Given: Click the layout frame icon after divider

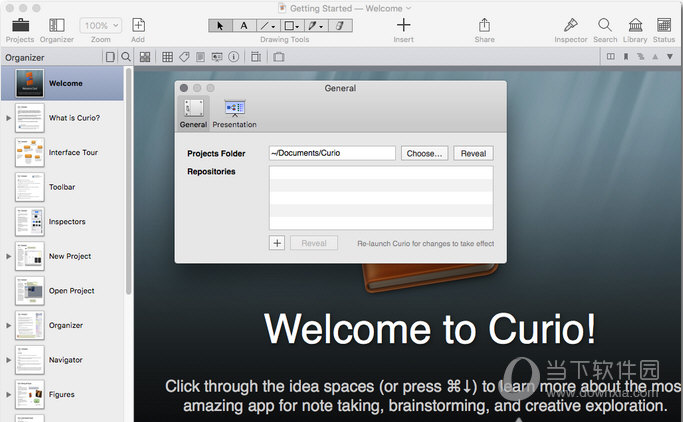Looking at the screenshot, I should point(256,57).
